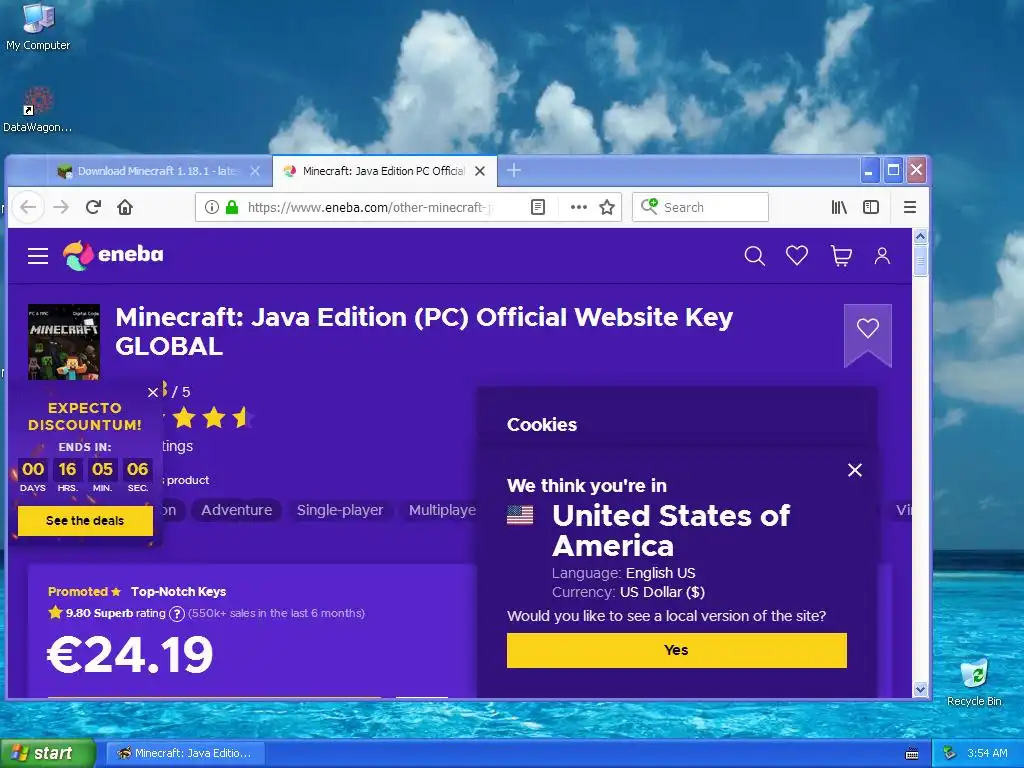Image resolution: width=1024 pixels, height=768 pixels.
Task: Show site information icon in address bar
Action: coord(212,207)
